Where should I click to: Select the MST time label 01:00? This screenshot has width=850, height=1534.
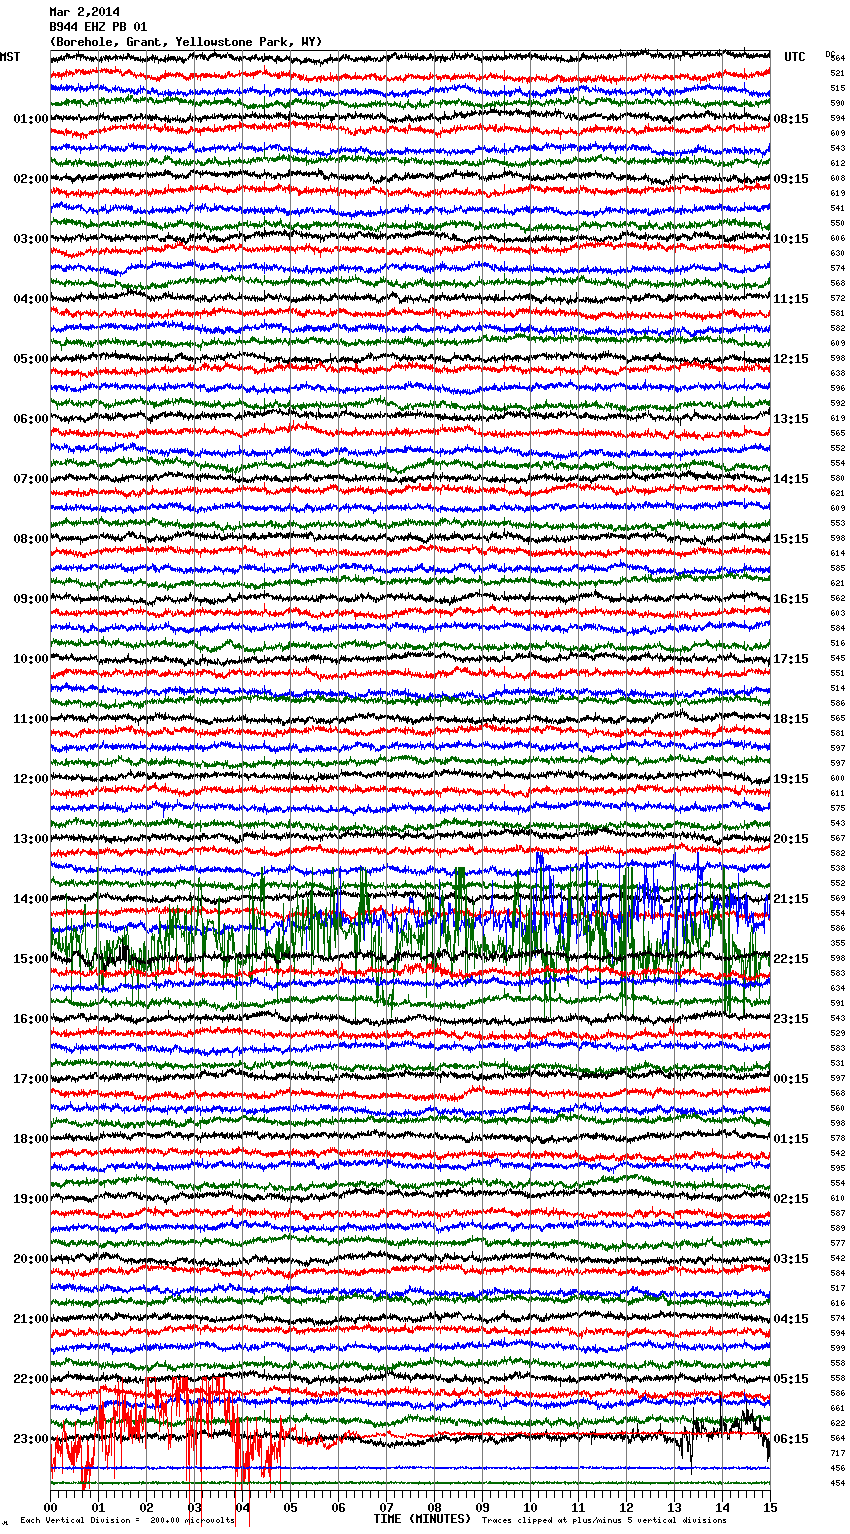coord(31,119)
